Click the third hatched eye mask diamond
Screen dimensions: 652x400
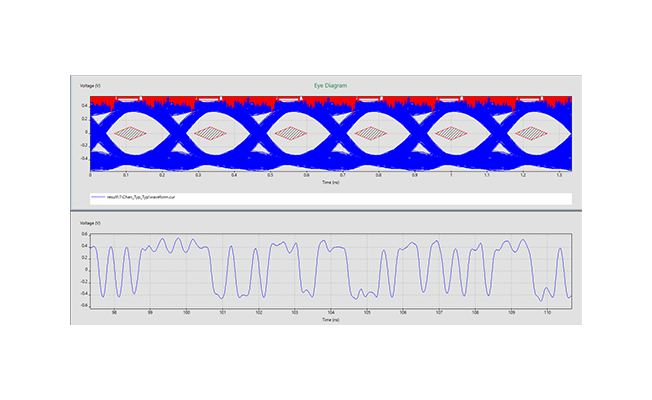click(291, 132)
